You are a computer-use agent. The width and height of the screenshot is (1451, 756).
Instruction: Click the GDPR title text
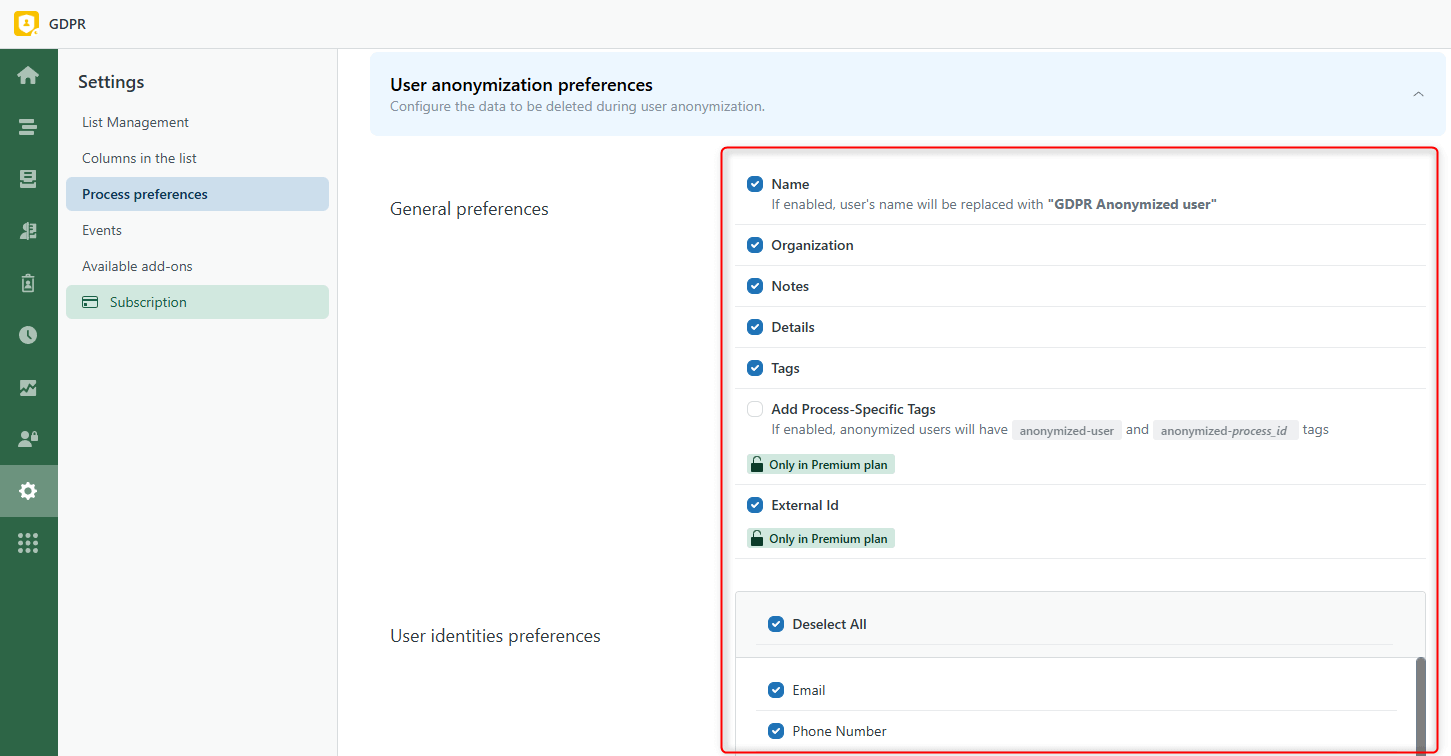tap(67, 24)
